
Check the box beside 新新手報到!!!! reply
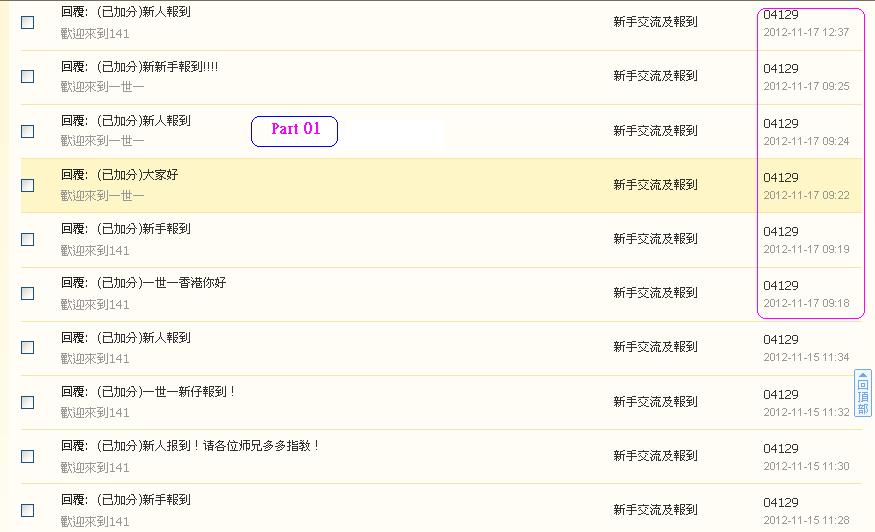pos(27,76)
